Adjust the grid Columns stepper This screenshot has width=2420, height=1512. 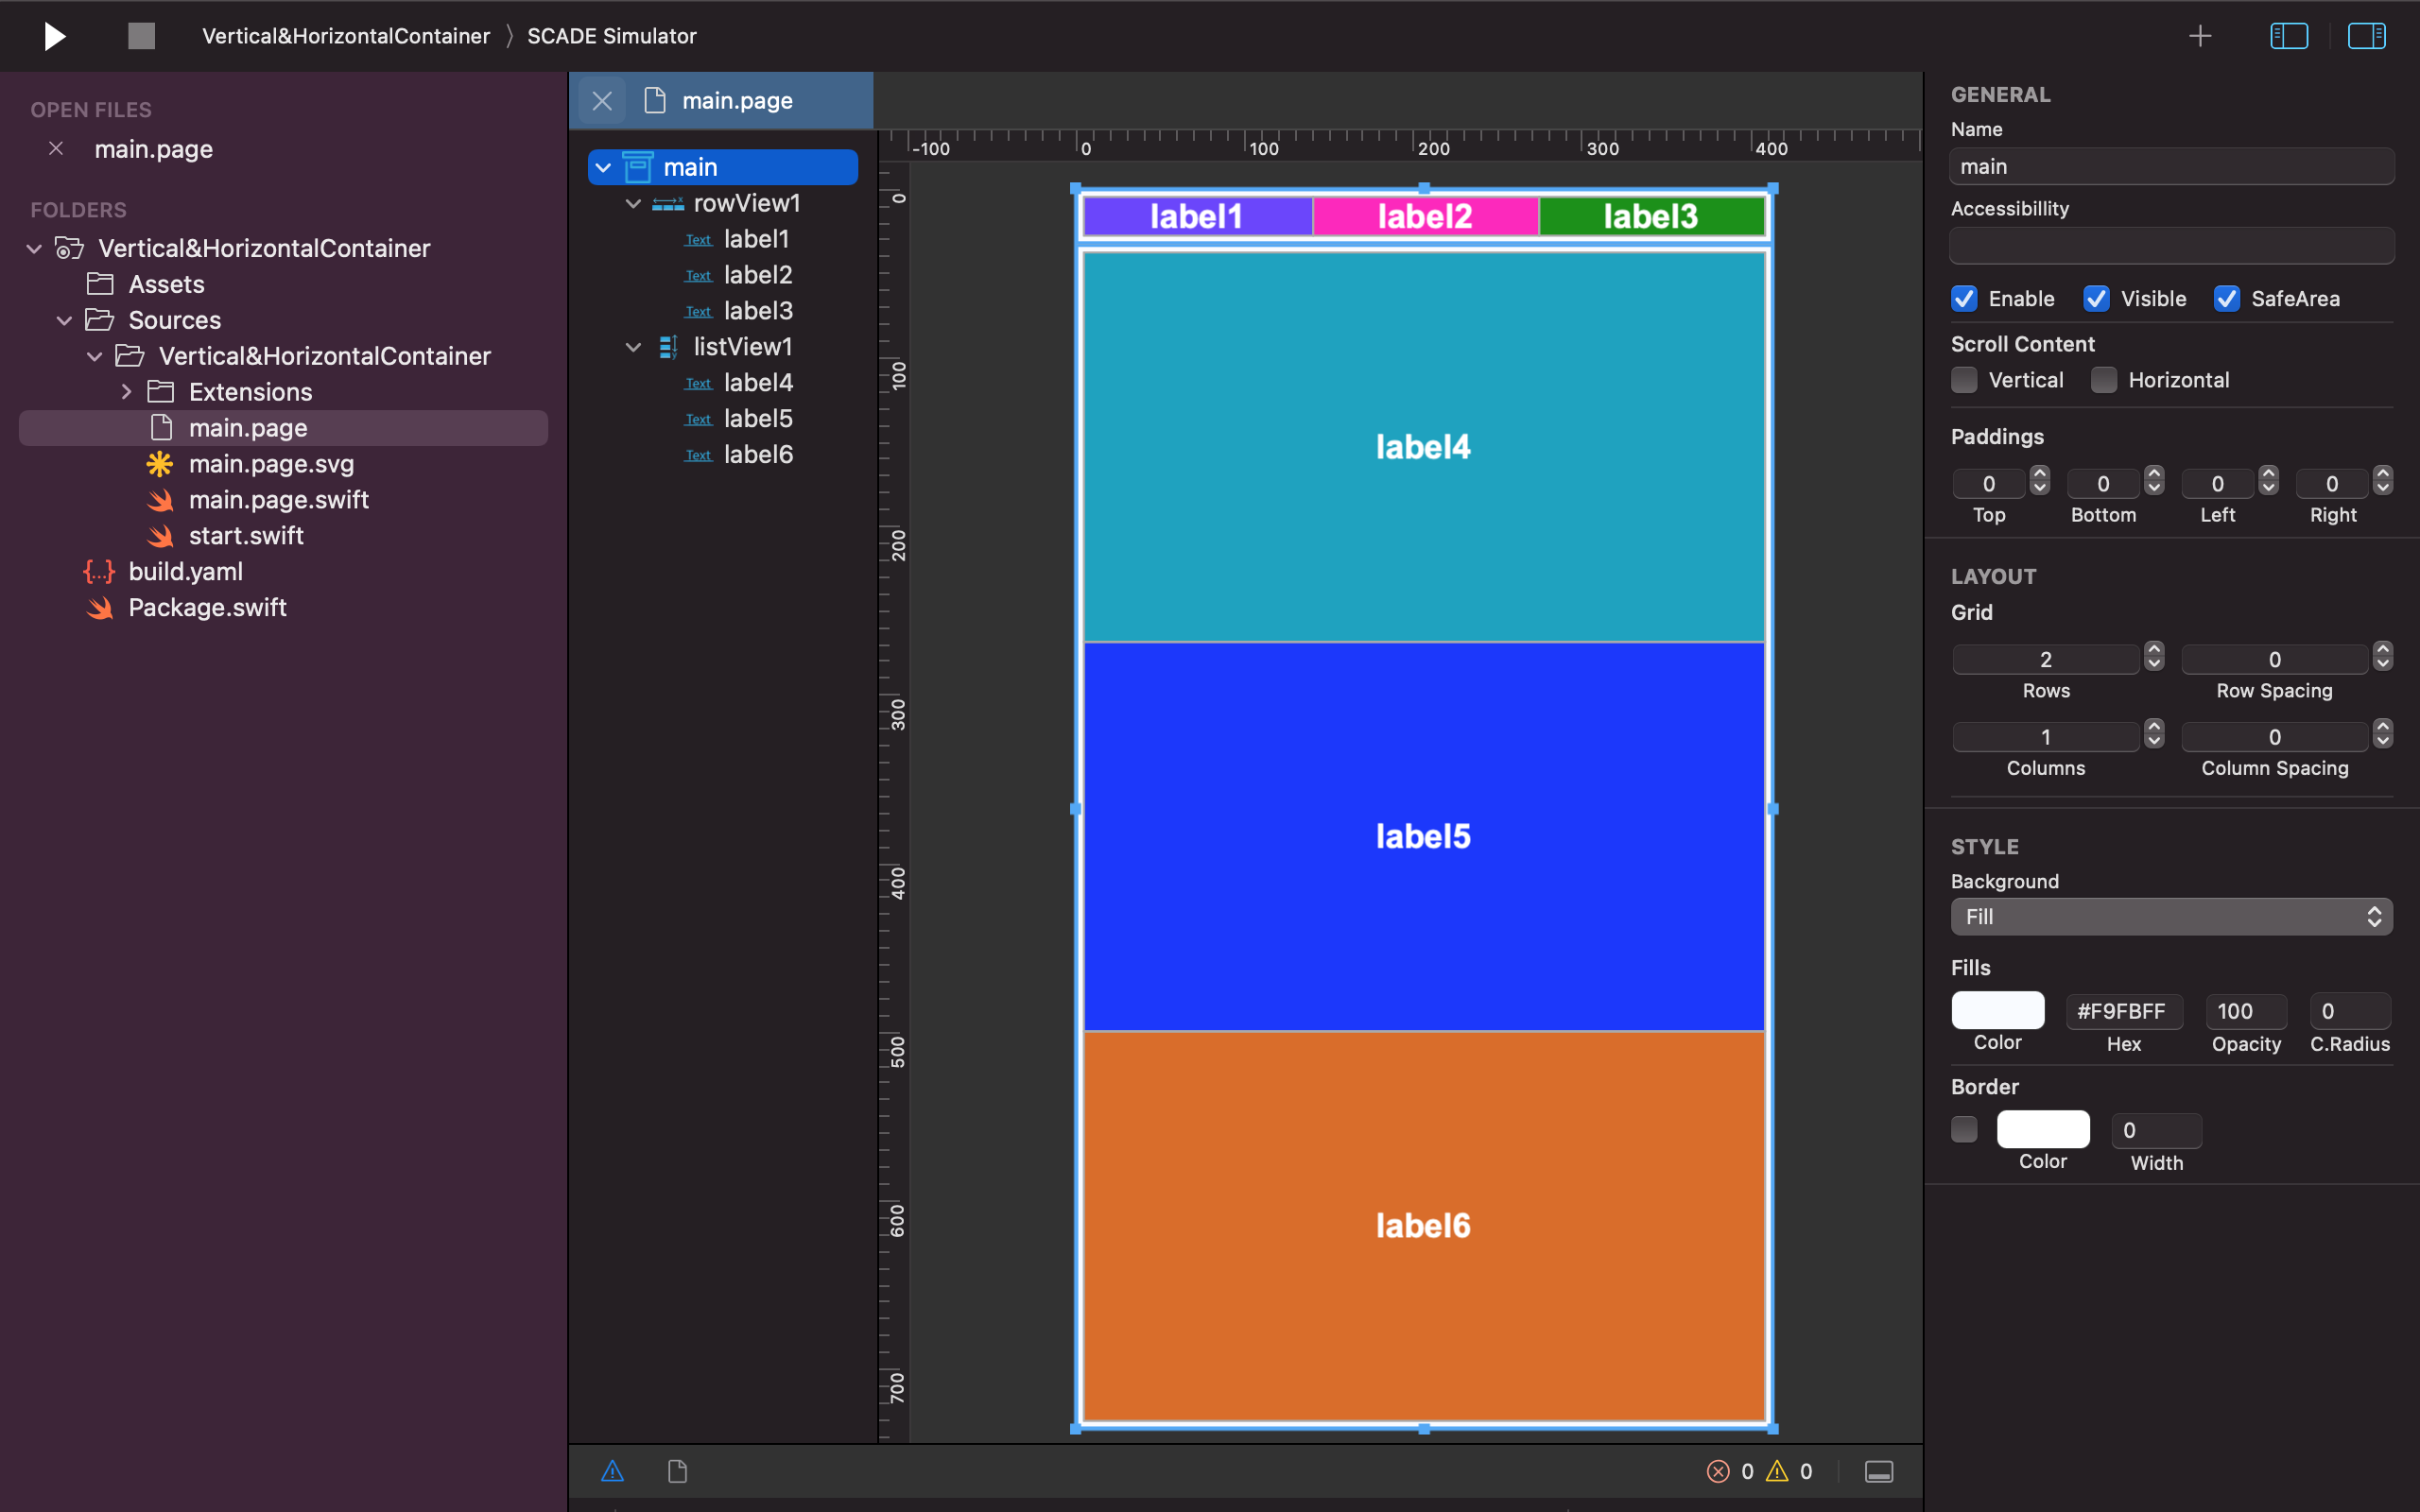[x=2154, y=735]
